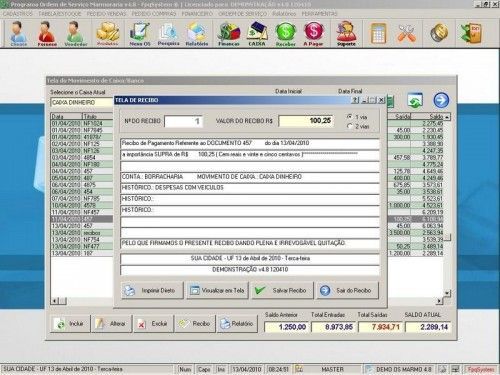Click the grid's scroll-left arrow
This screenshot has width=500, height=375.
pos(55,301)
